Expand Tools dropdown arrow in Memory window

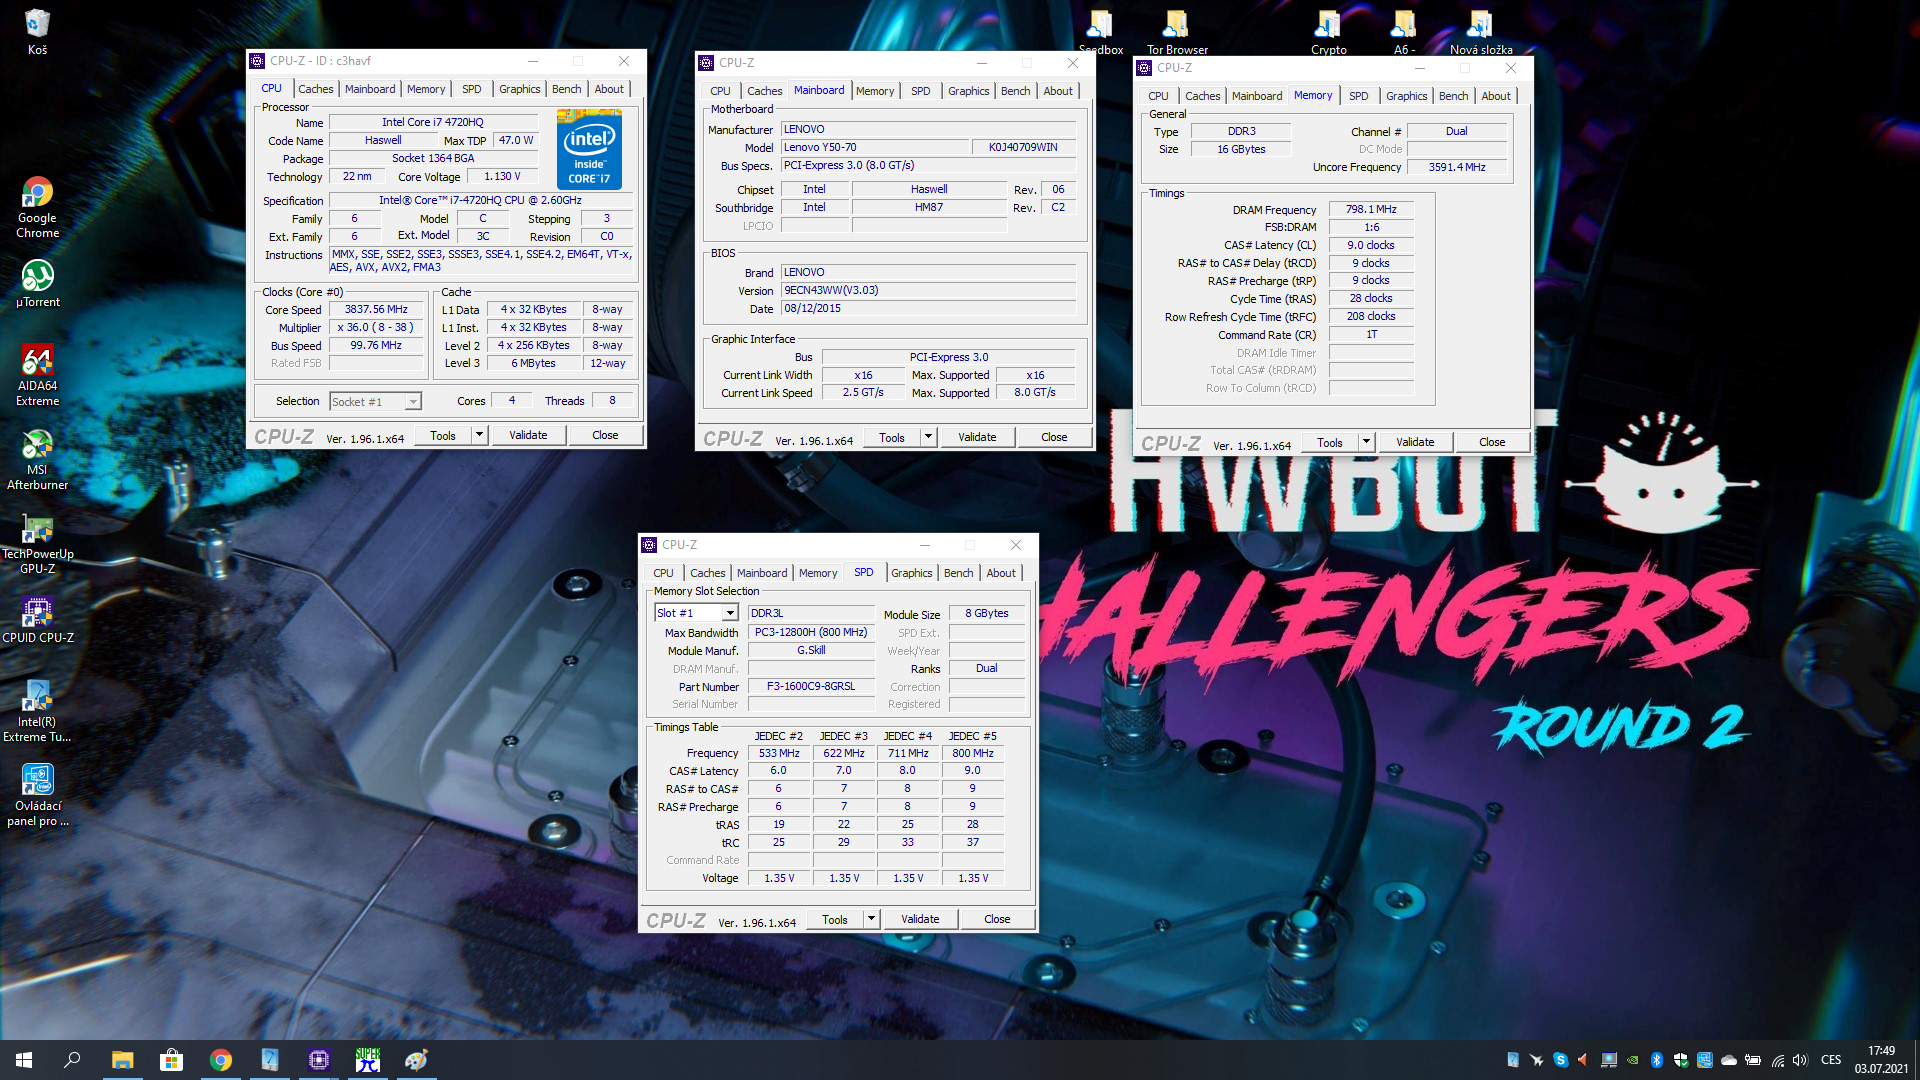coord(1366,442)
